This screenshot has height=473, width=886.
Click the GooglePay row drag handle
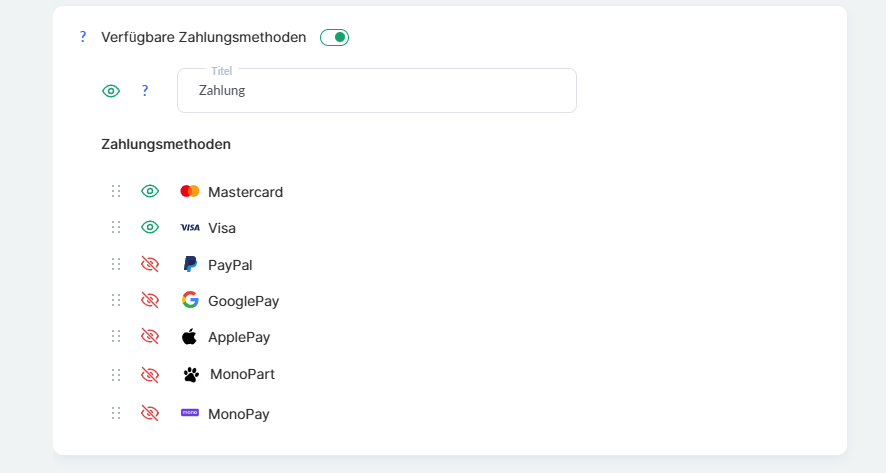click(x=116, y=300)
